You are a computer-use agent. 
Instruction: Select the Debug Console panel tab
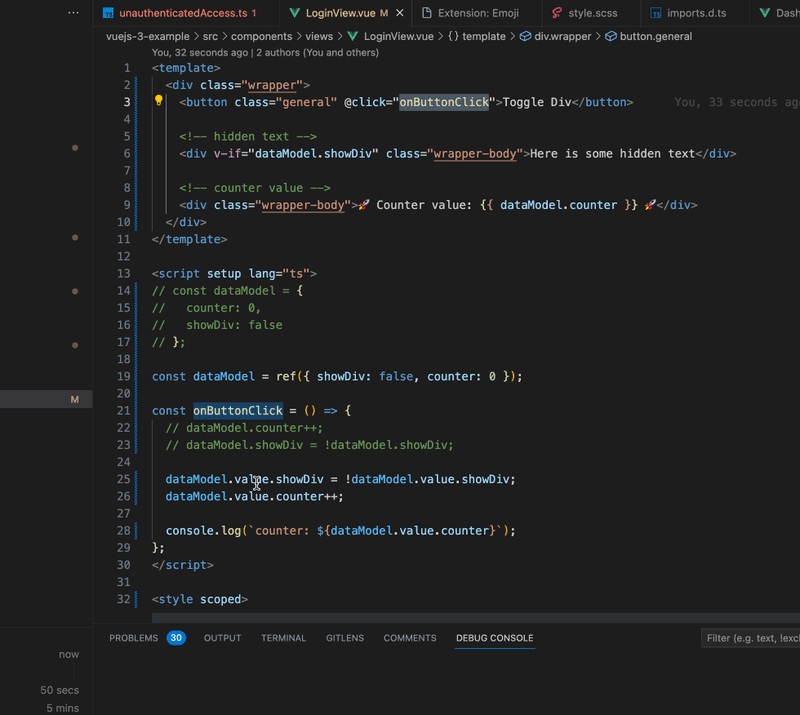tap(494, 638)
